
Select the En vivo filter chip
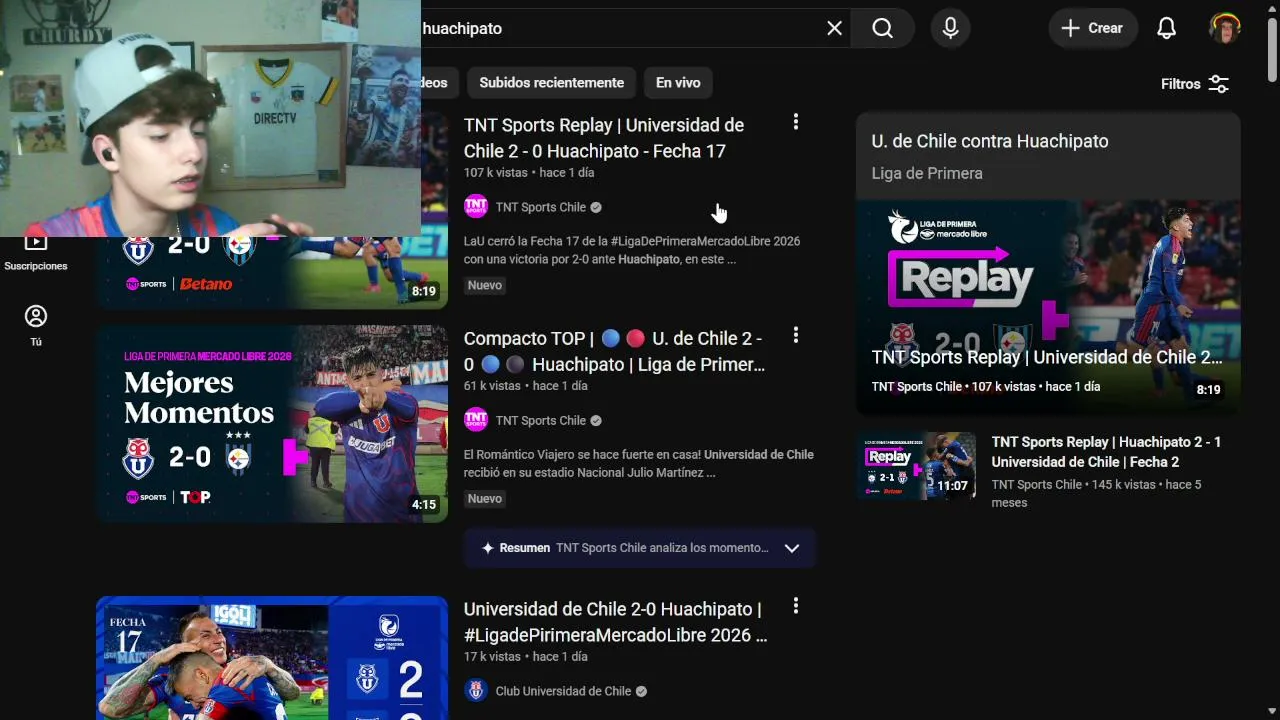coord(678,83)
